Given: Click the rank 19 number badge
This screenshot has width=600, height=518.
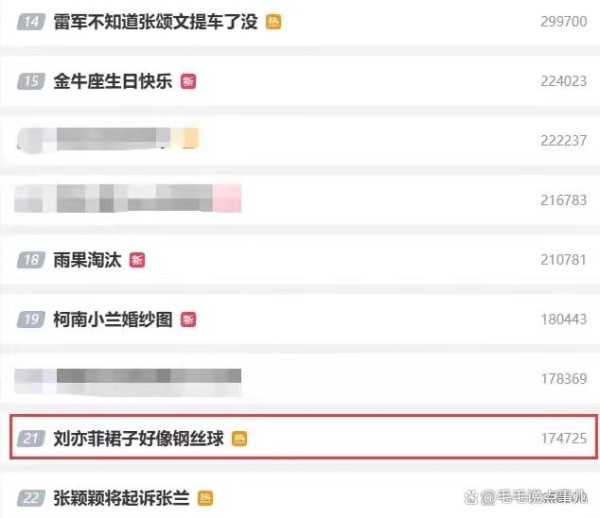Looking at the screenshot, I should [x=31, y=319].
